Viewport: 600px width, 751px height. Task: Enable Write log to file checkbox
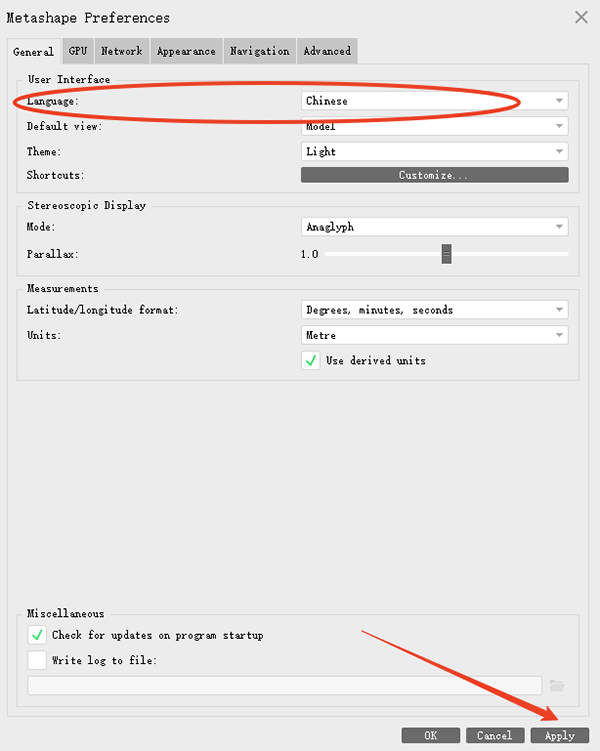point(37,660)
